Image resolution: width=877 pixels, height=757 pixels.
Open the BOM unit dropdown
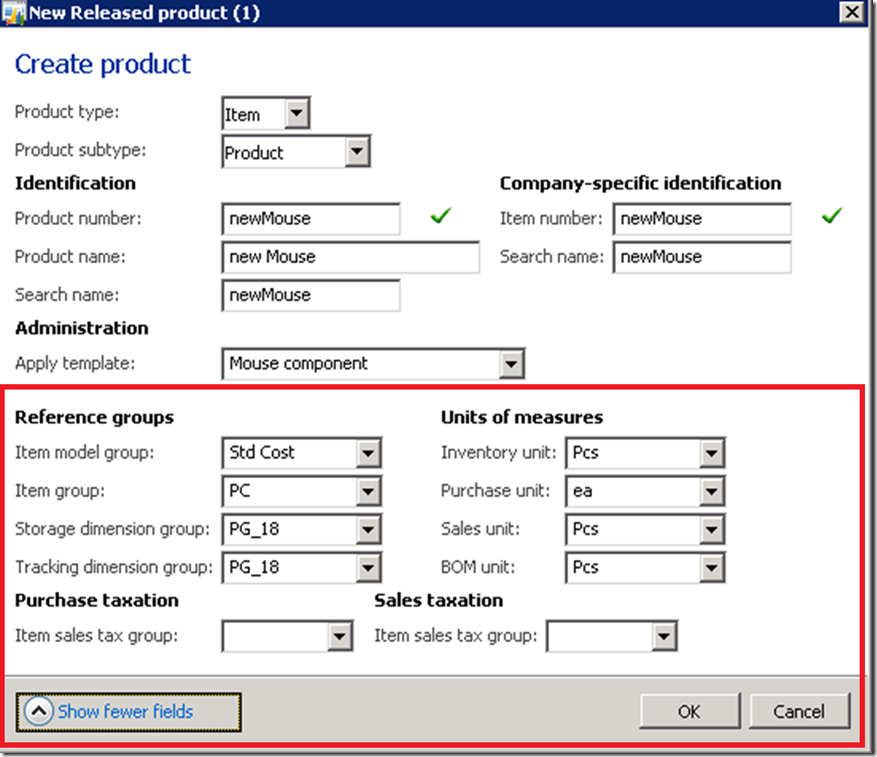click(x=712, y=567)
